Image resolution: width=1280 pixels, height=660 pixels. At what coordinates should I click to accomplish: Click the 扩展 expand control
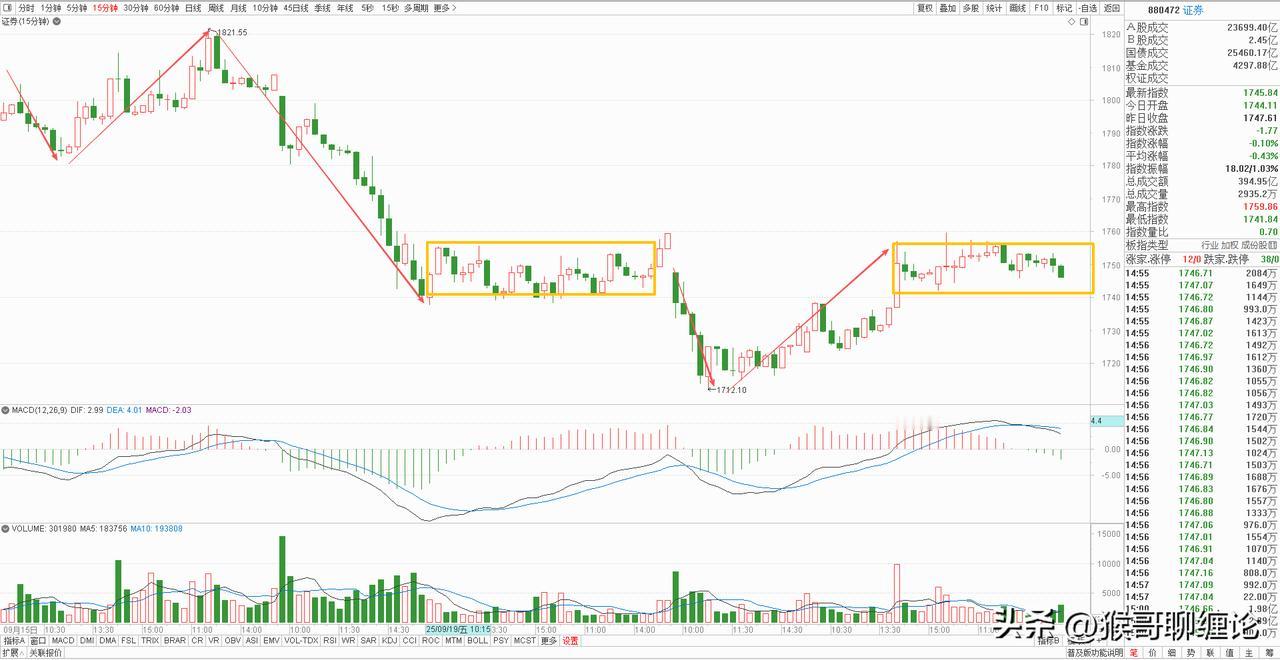tap(12, 652)
